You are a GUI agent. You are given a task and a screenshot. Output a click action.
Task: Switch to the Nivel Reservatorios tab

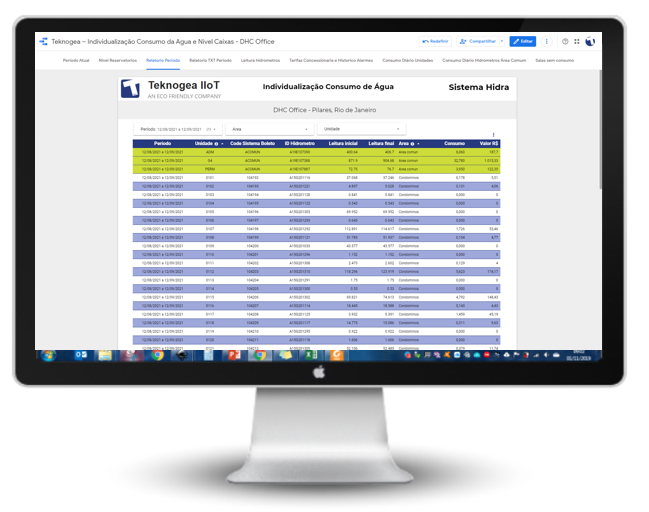[118, 60]
